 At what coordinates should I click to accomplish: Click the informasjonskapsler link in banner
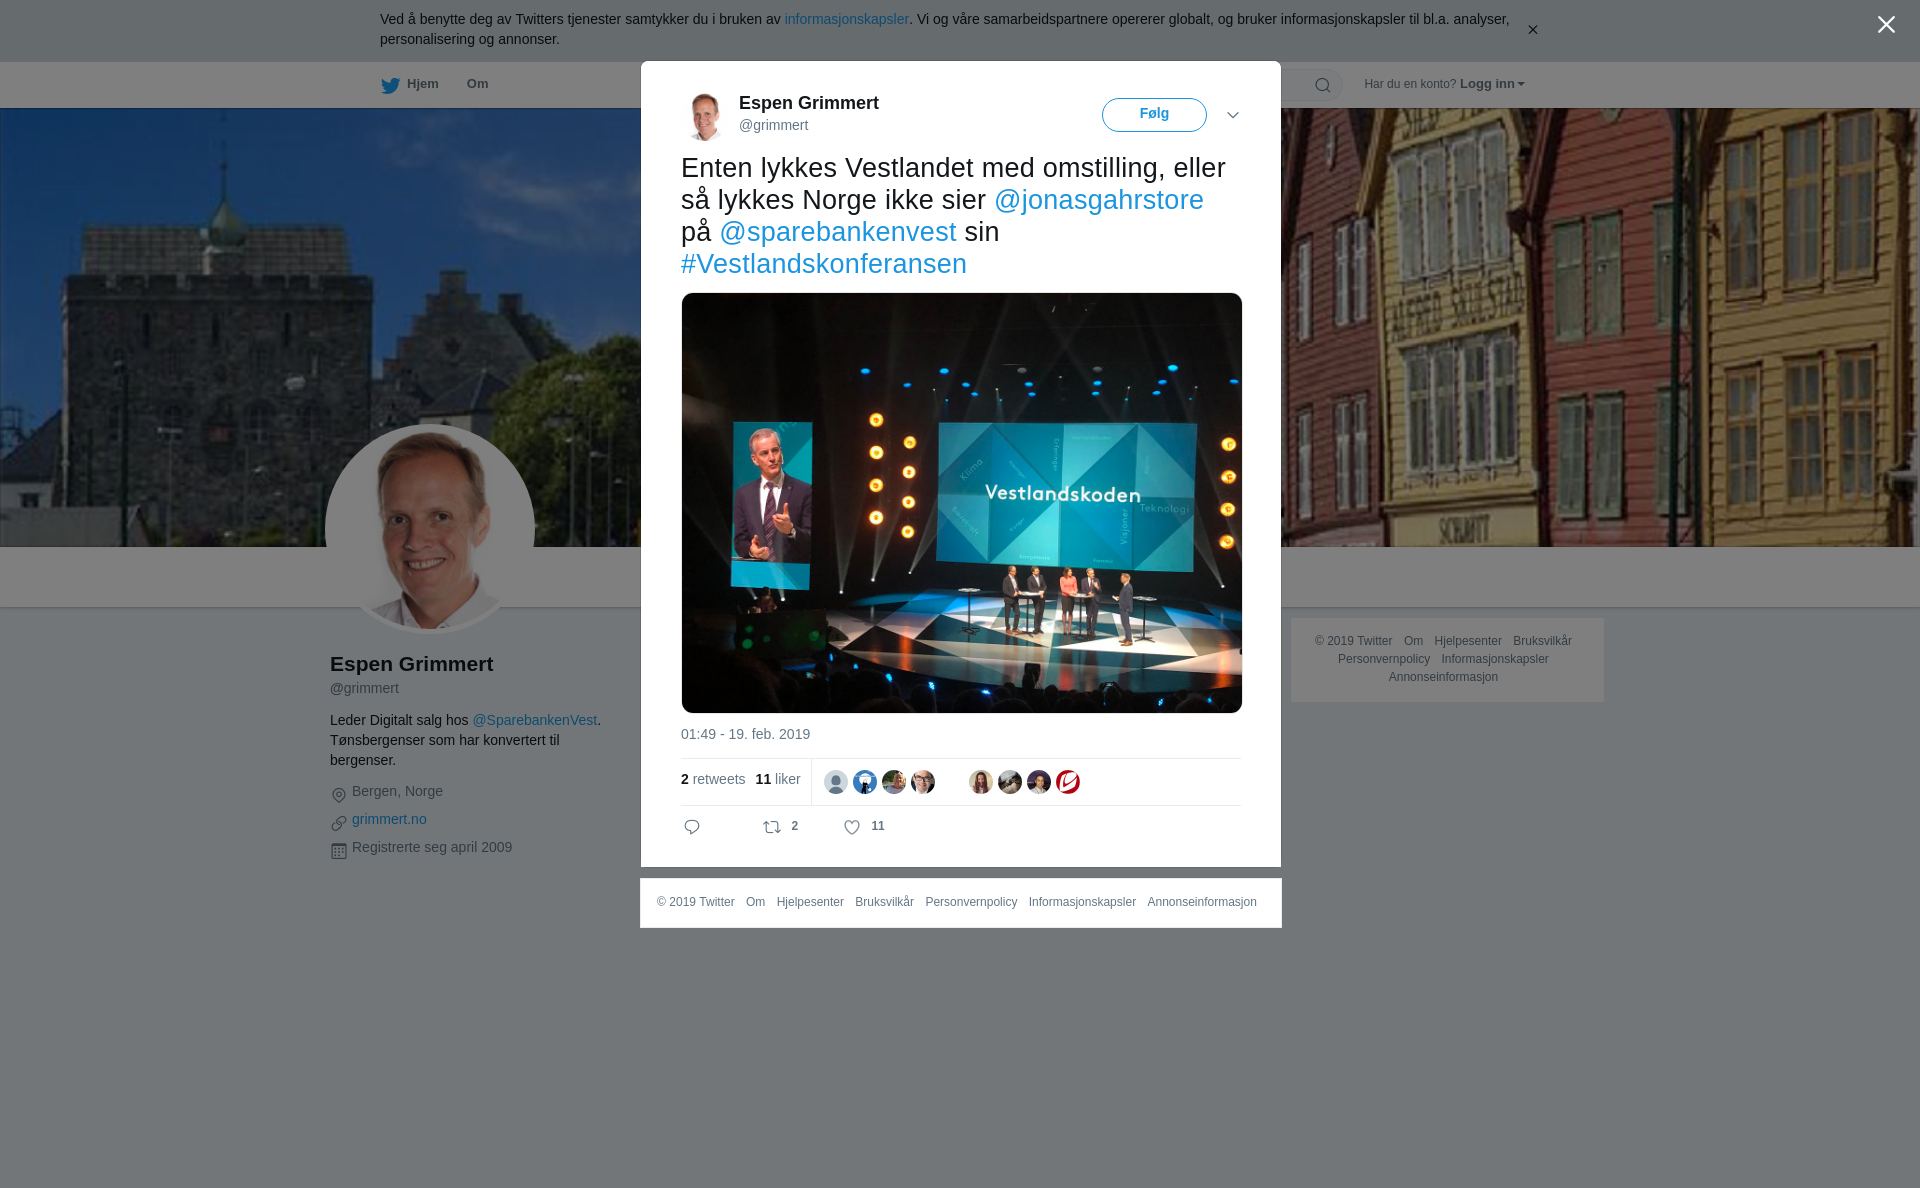[x=846, y=19]
